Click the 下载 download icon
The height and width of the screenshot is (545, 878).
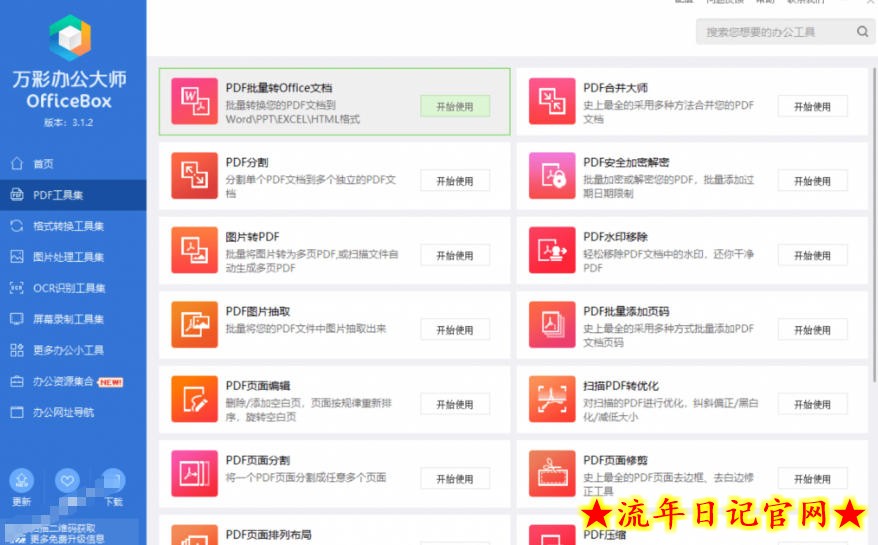point(113,481)
